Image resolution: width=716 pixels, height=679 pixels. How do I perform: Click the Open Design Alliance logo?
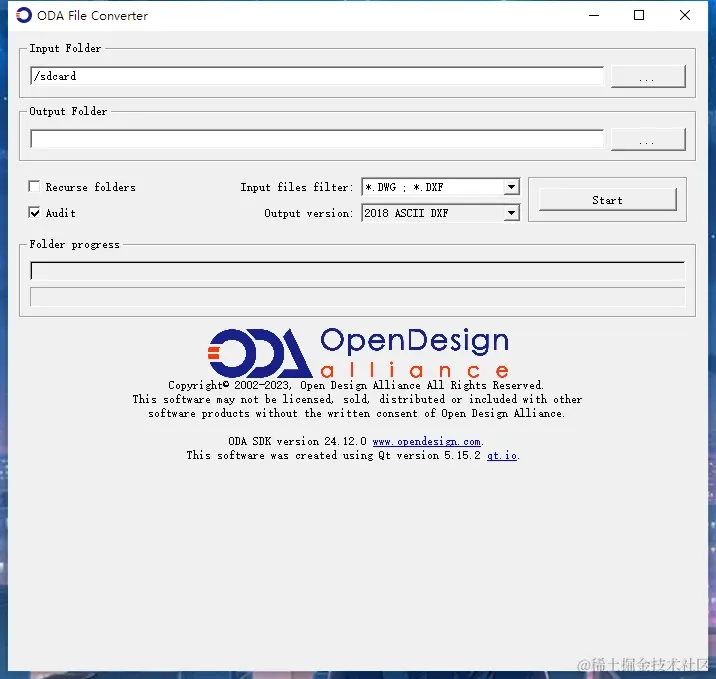pyautogui.click(x=358, y=353)
